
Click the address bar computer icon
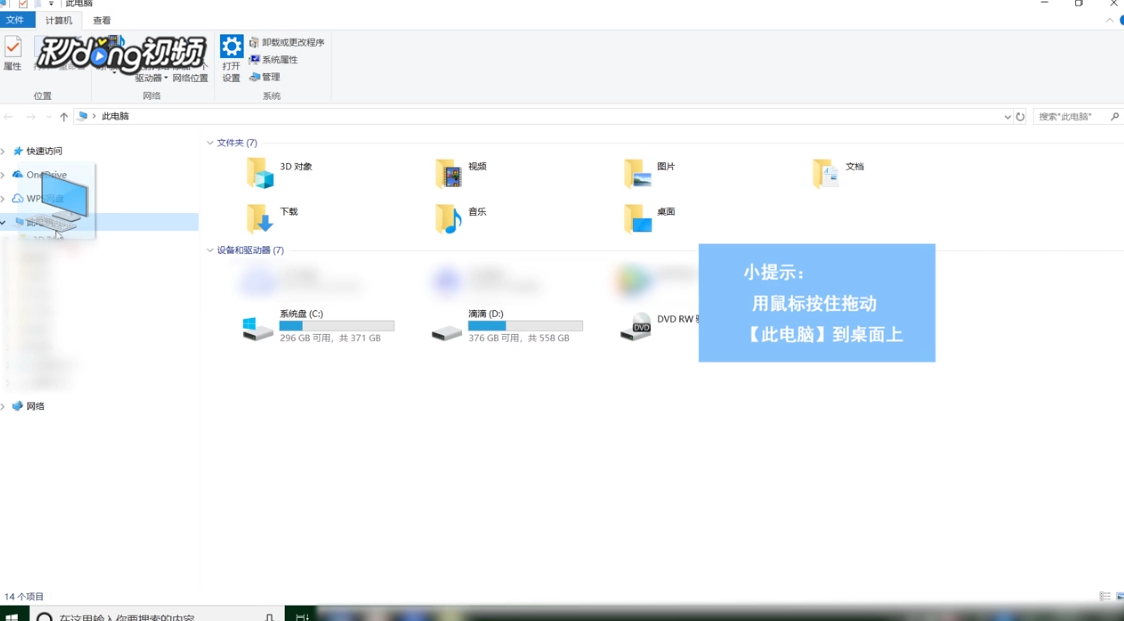pos(82,116)
